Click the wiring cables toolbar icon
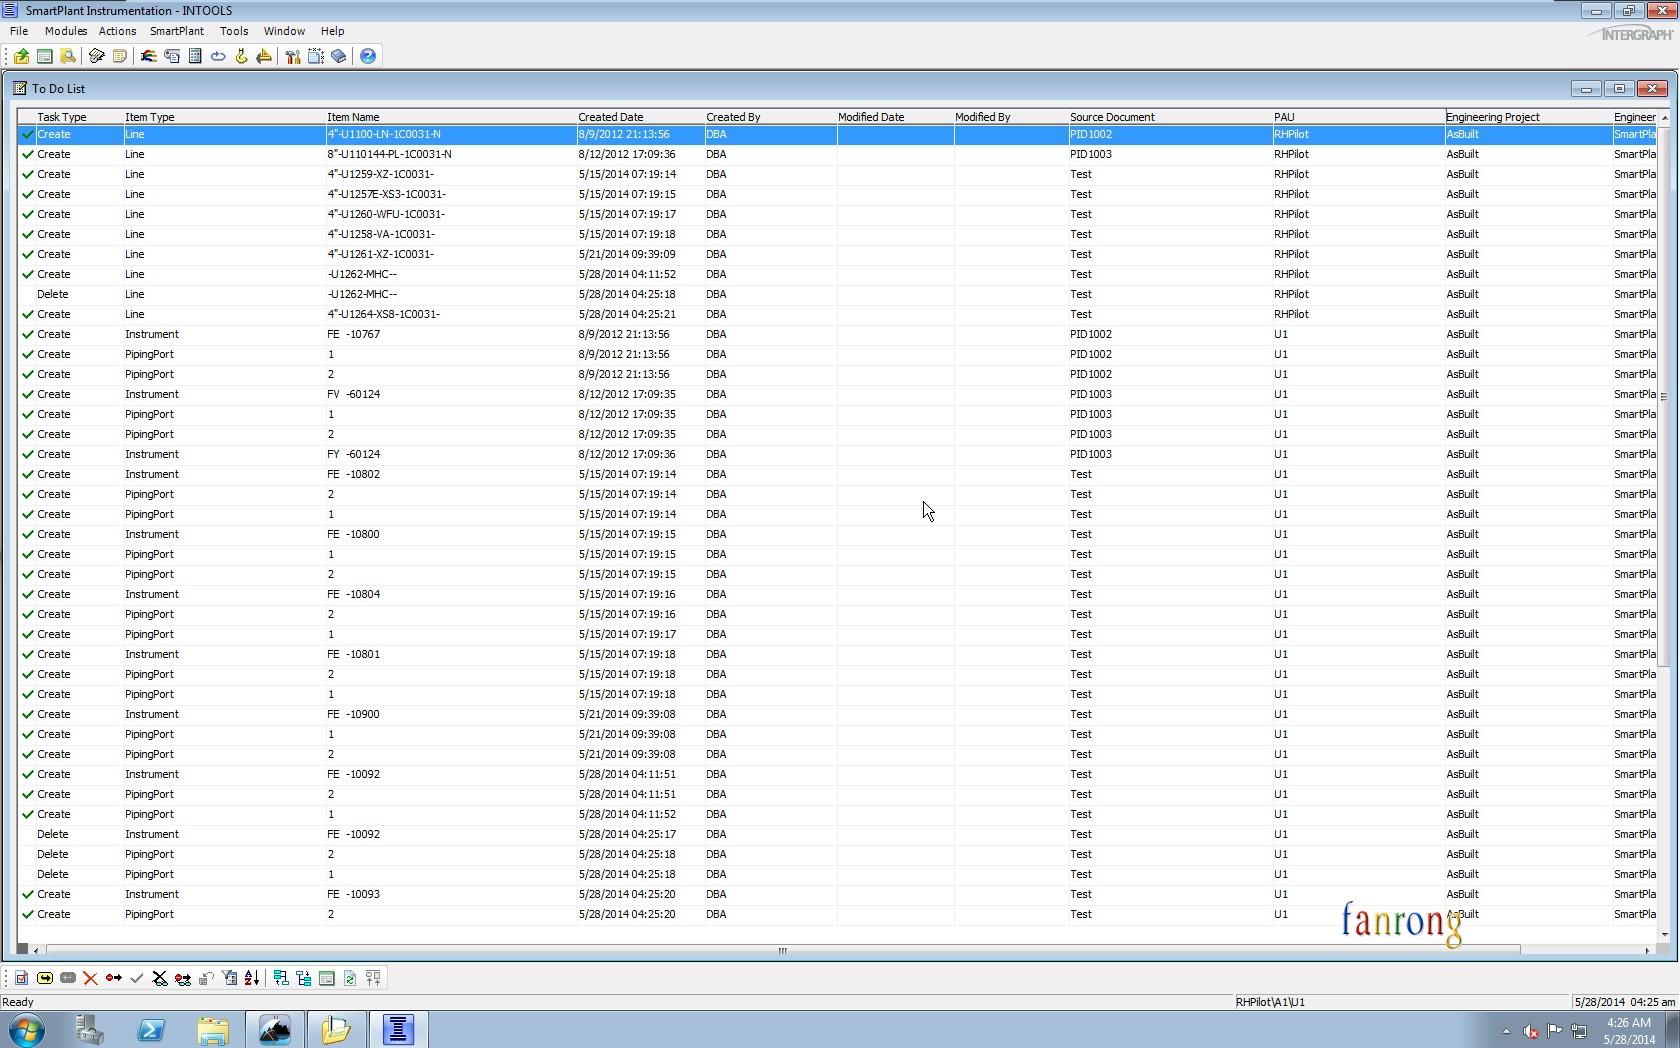 pyautogui.click(x=149, y=56)
